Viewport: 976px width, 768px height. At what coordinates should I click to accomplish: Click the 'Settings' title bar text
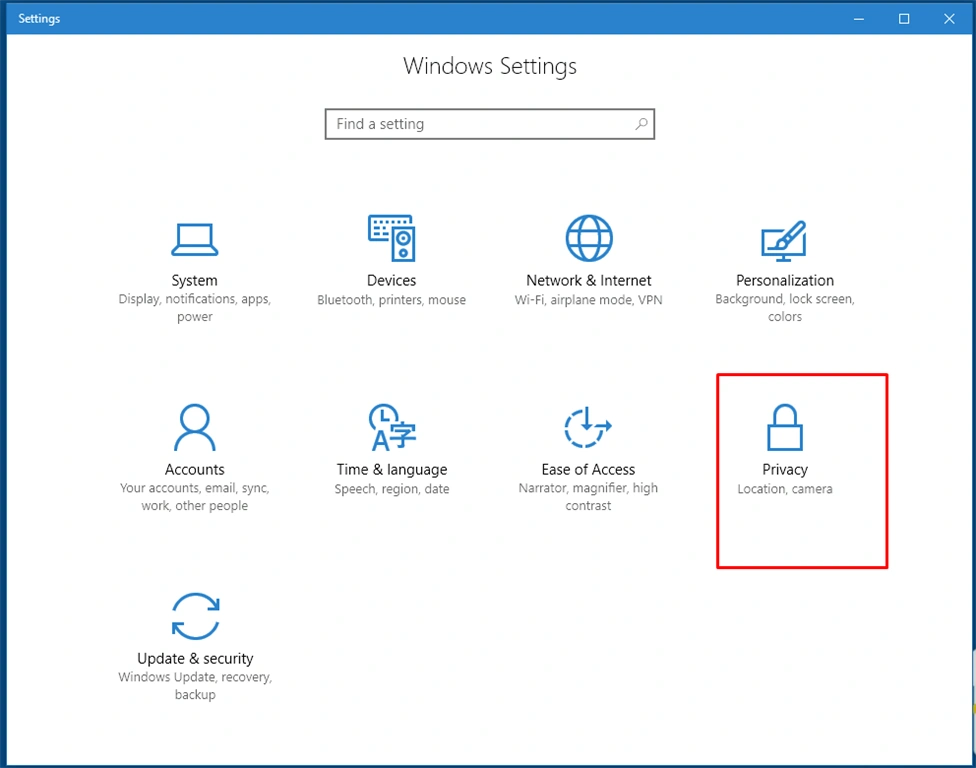pos(39,19)
